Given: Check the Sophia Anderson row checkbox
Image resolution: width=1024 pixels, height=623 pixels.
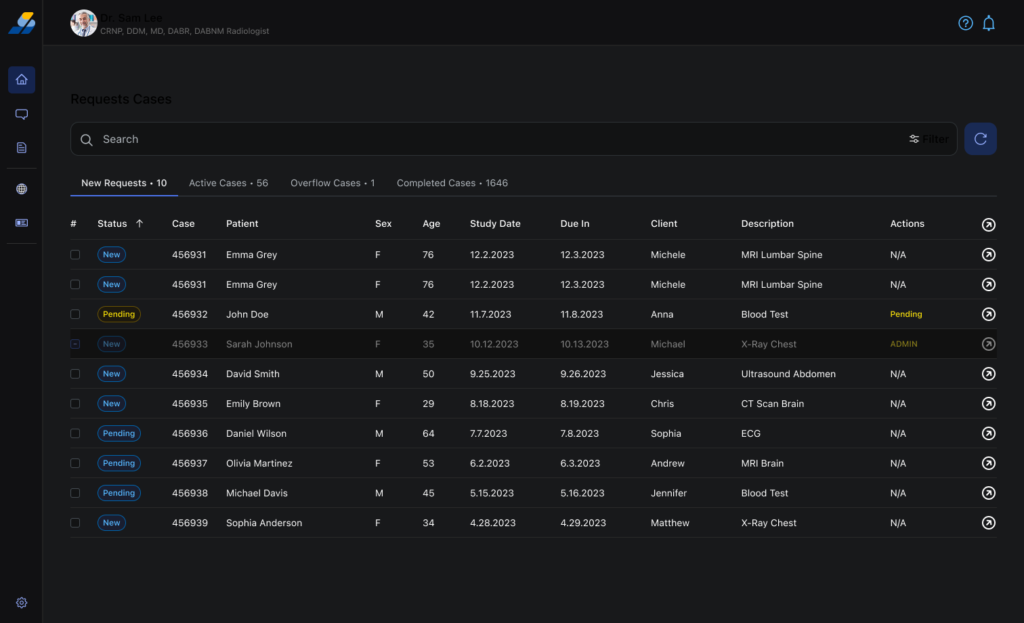Looking at the screenshot, I should coord(75,523).
